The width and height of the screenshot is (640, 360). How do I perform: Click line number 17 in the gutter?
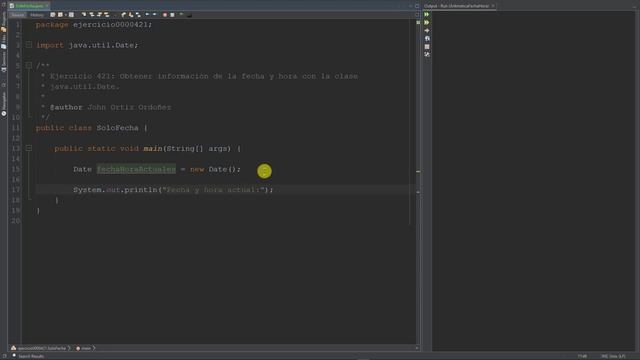[16, 190]
